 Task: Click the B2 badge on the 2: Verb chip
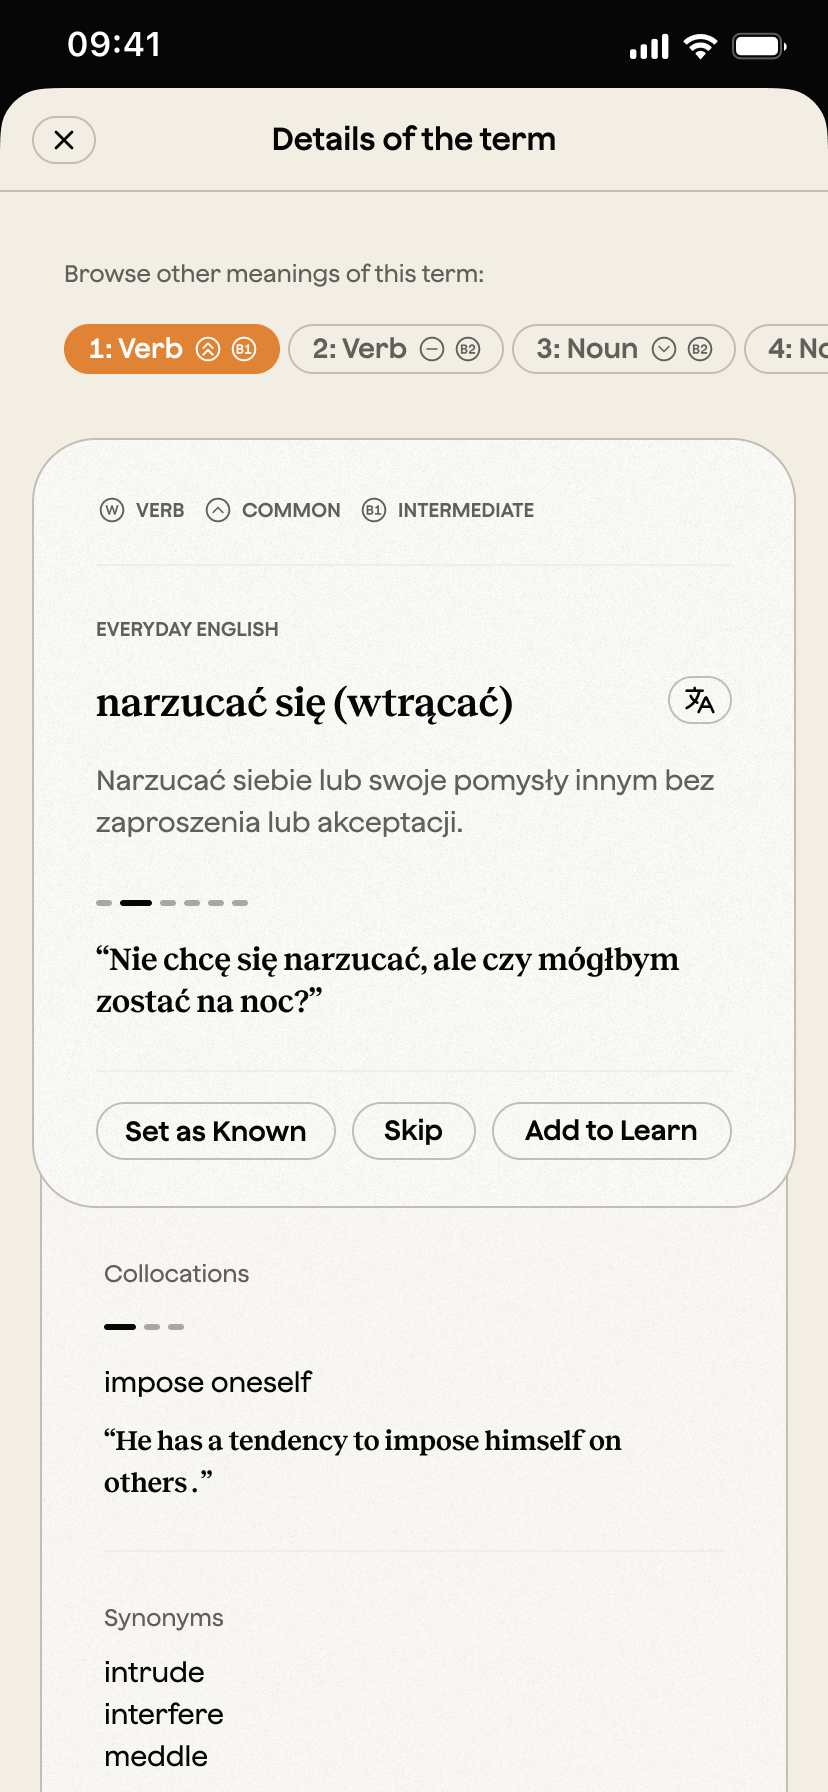pyautogui.click(x=468, y=349)
